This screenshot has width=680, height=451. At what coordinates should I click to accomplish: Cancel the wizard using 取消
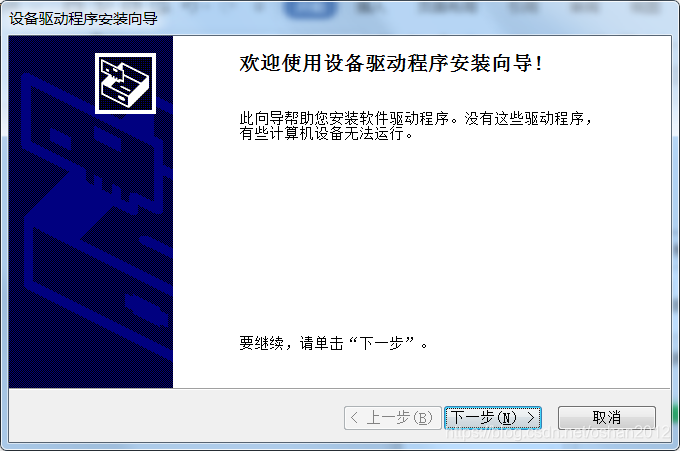pos(607,418)
